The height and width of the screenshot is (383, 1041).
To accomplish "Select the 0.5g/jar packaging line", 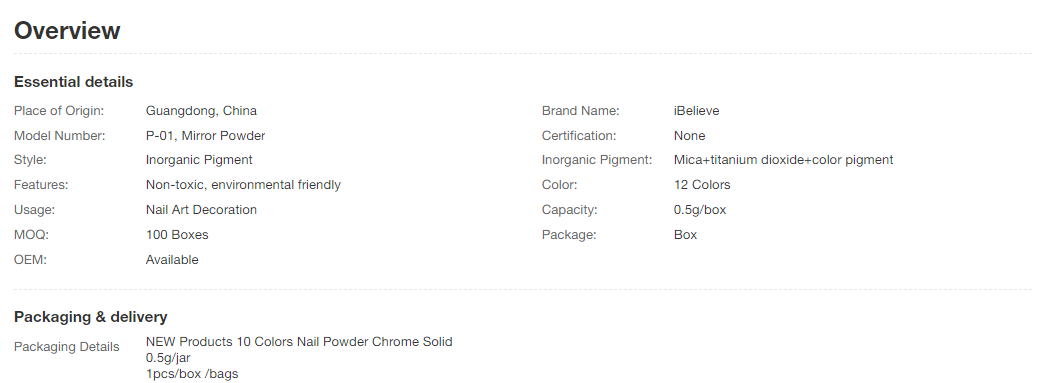I will pos(168,358).
